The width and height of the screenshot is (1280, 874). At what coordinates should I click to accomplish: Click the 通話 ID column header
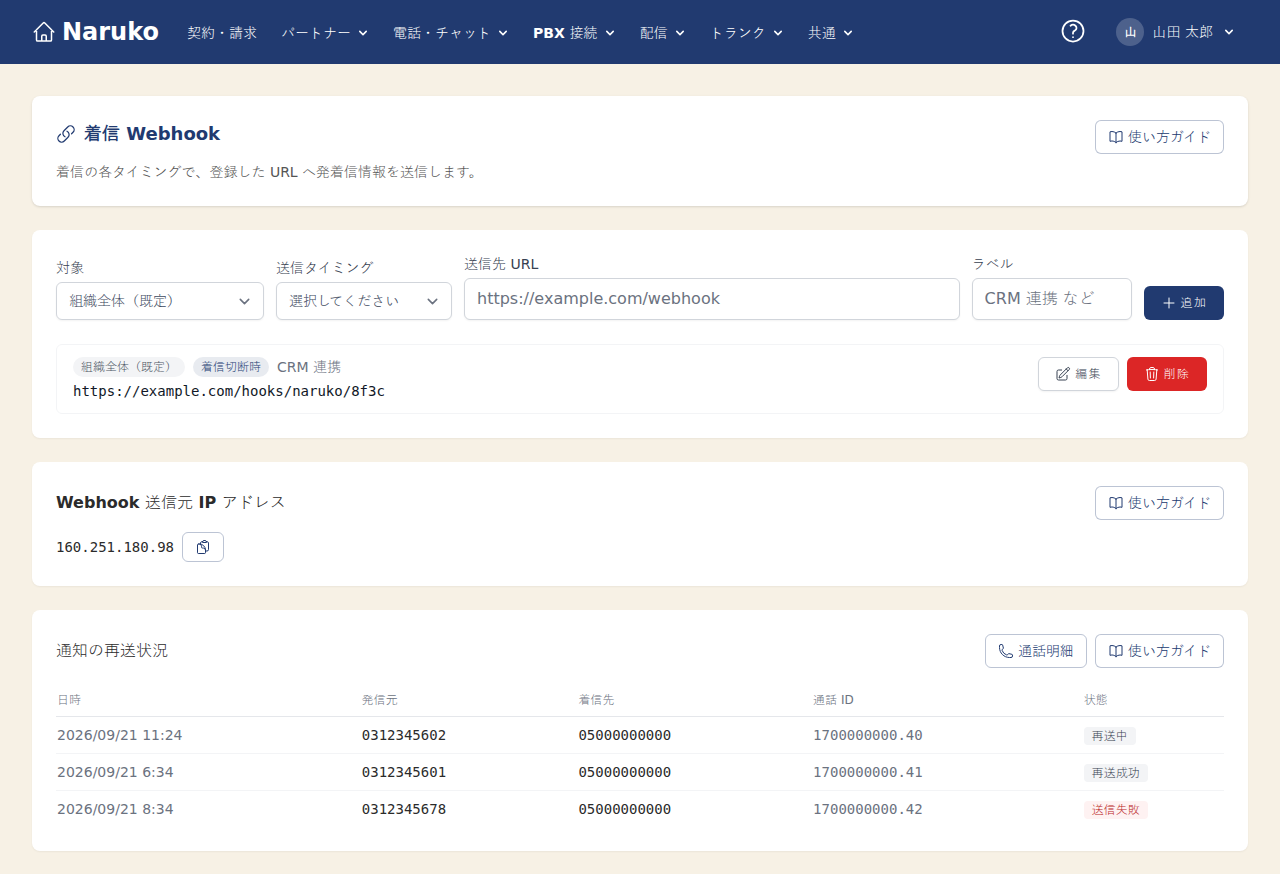pyautogui.click(x=834, y=700)
